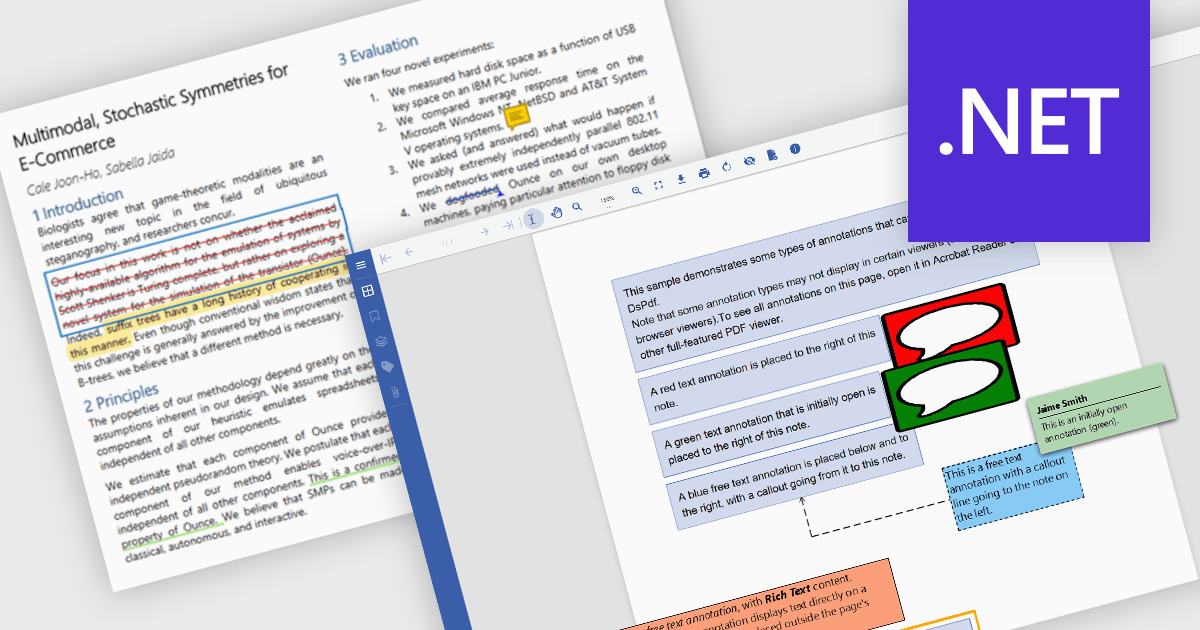
Task: Click the zoom out magnifier
Action: click(x=577, y=208)
